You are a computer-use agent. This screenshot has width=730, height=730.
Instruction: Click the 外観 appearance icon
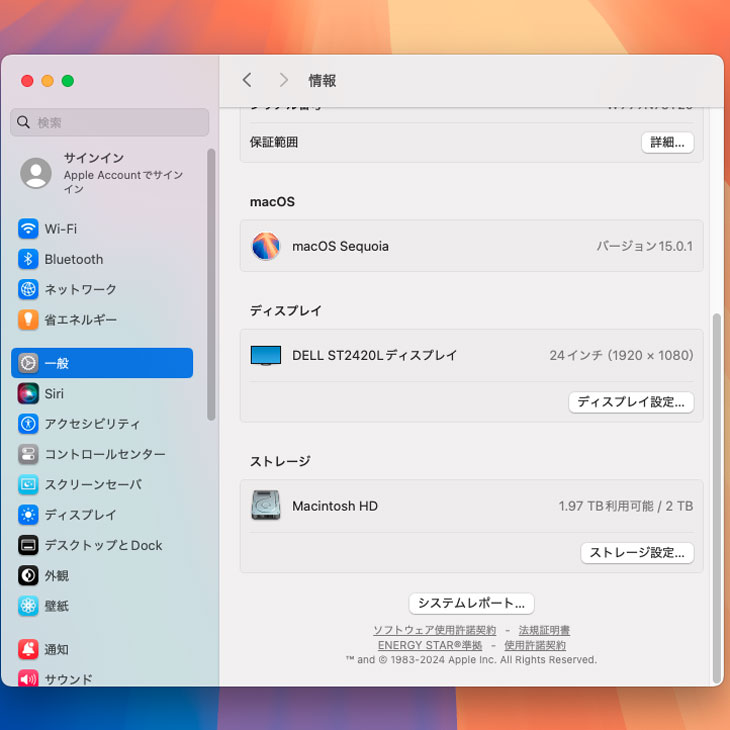click(x=28, y=575)
